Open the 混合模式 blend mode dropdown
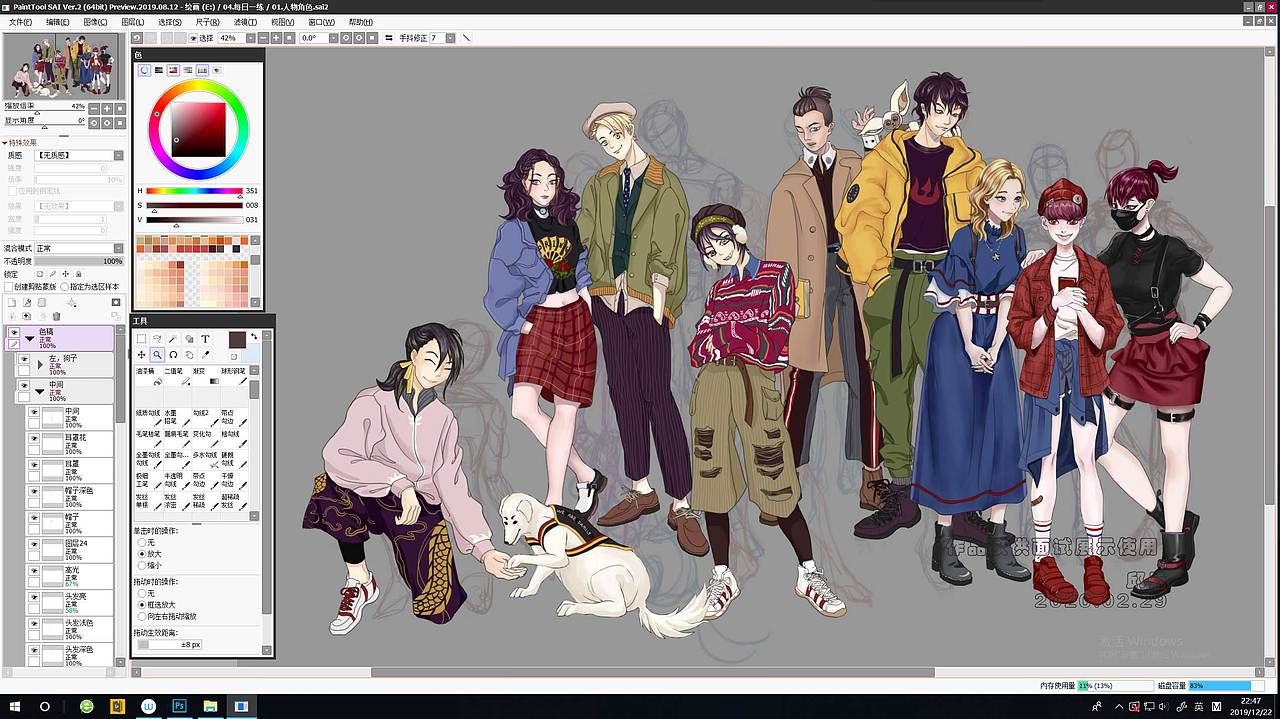Viewport: 1280px width, 719px height. pyautogui.click(x=118, y=248)
